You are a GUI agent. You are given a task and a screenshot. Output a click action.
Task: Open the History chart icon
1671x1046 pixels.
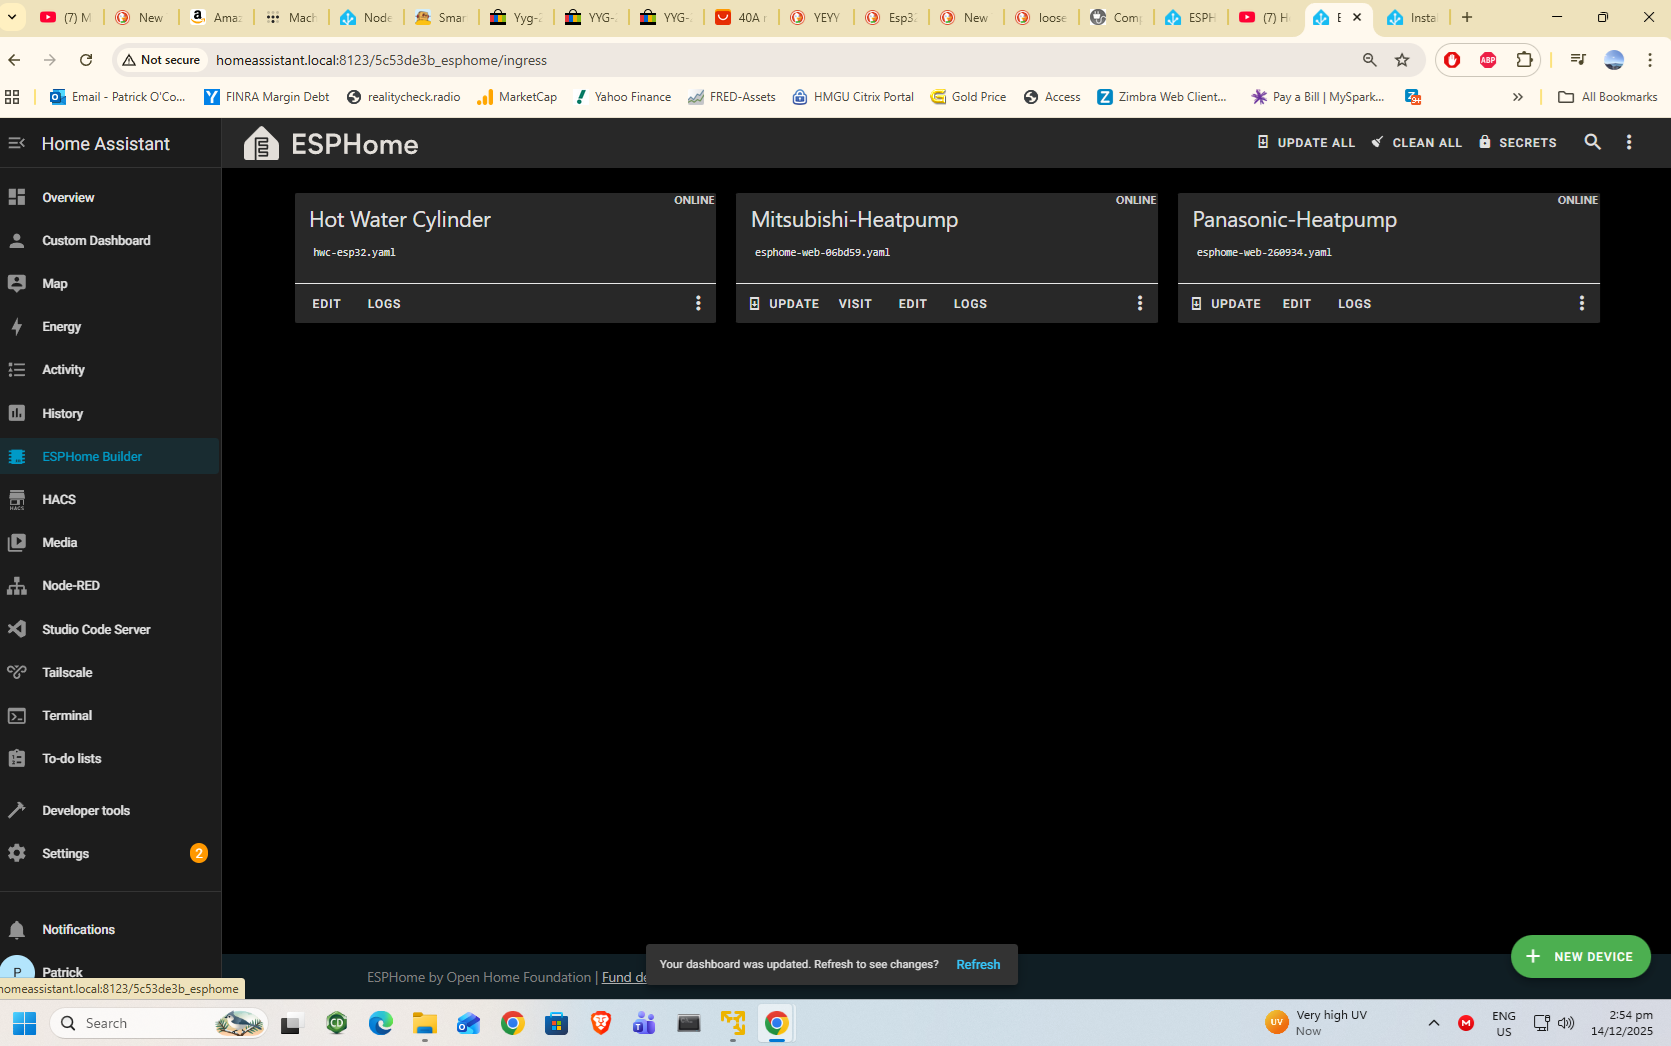pos(17,413)
